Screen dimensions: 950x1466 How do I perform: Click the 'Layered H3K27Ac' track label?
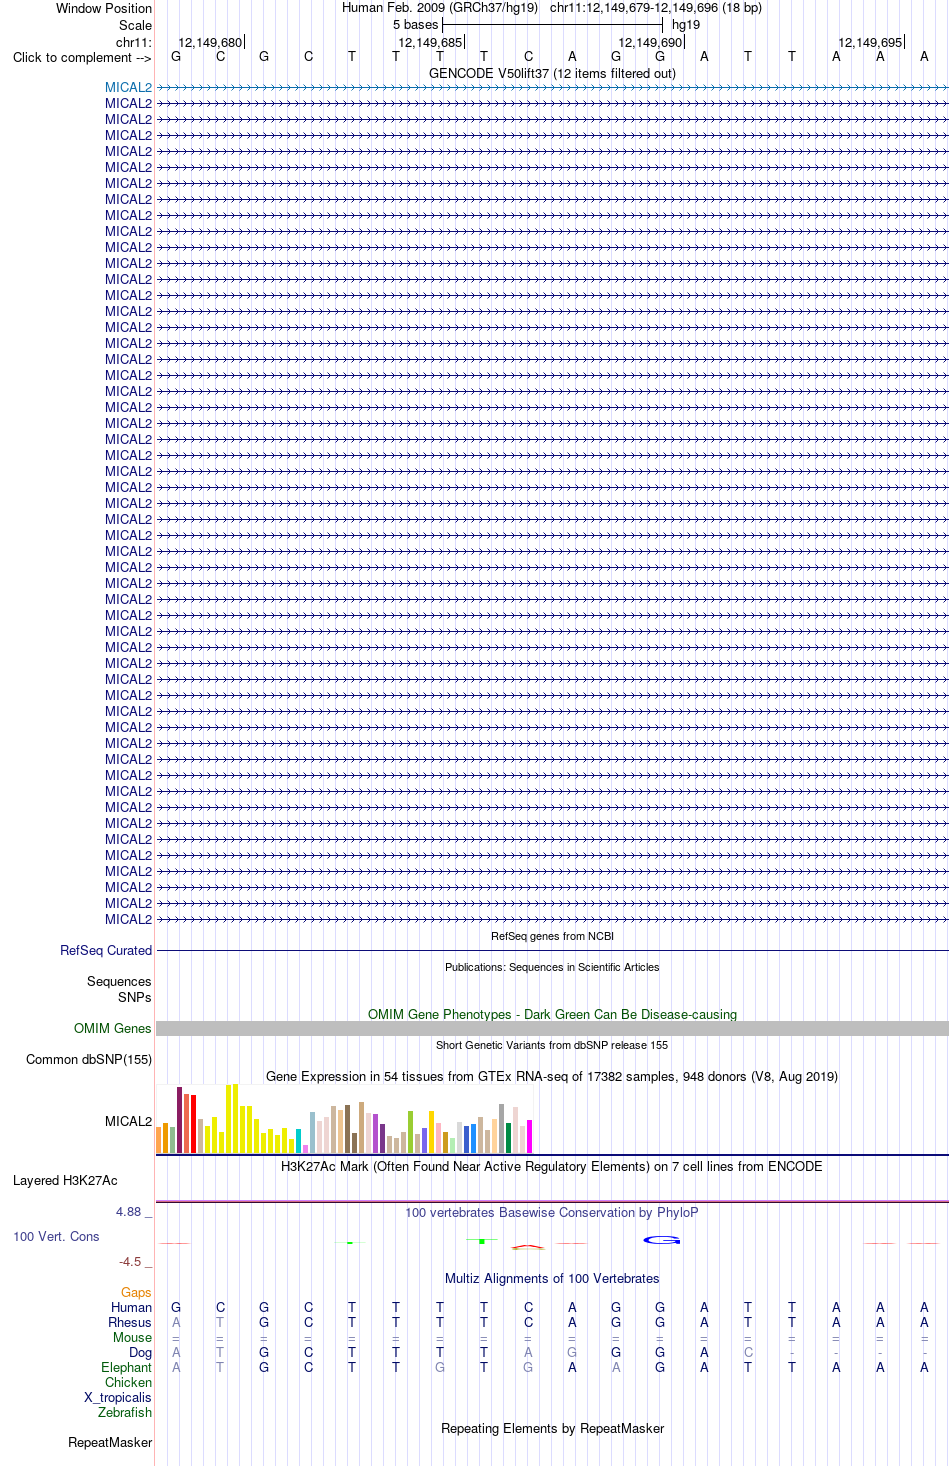[65, 1181]
